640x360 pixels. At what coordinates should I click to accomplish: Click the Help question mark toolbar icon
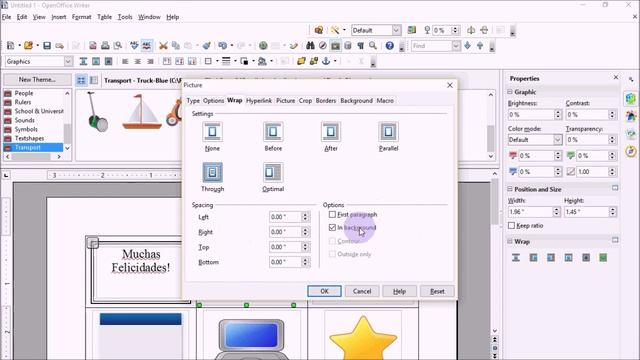click(x=389, y=46)
